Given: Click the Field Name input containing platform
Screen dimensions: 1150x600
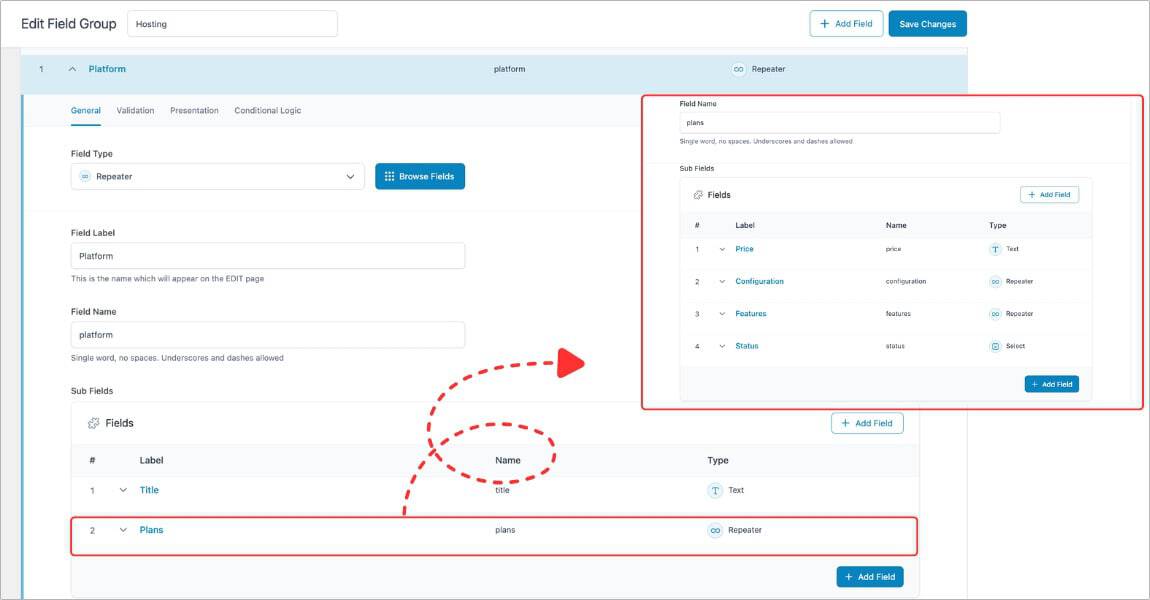Looking at the screenshot, I should 268,335.
